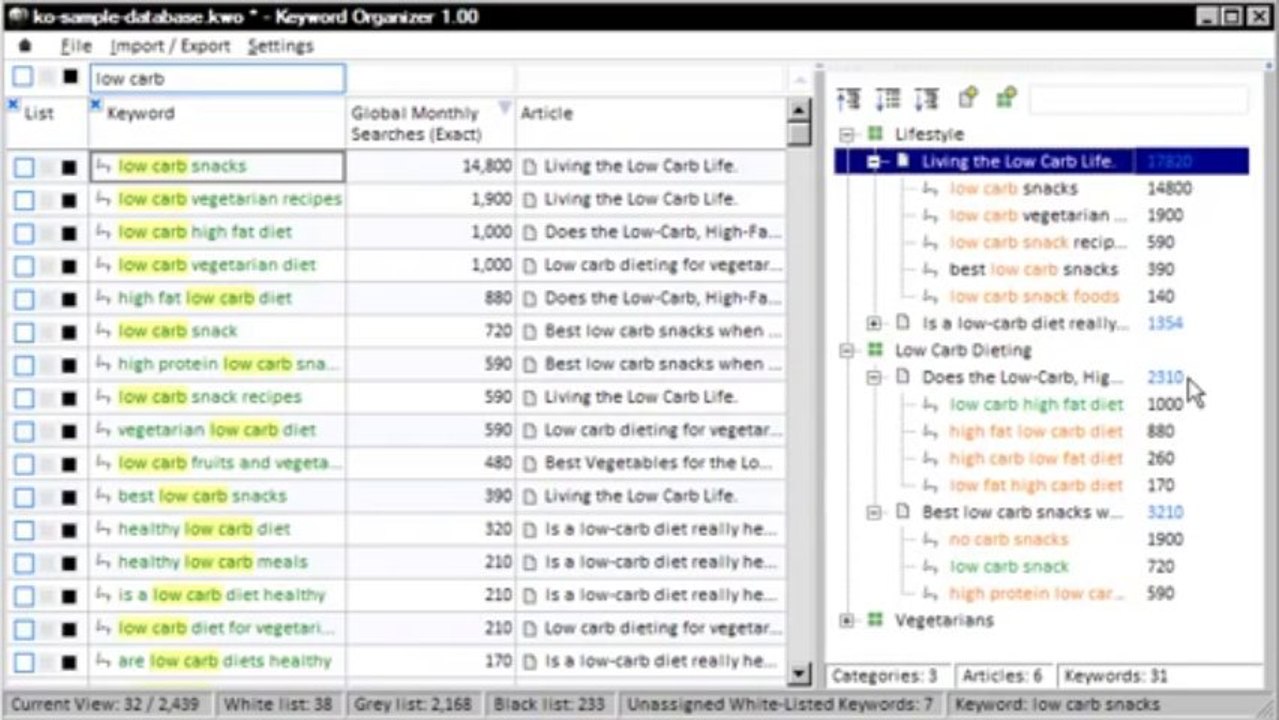Check the white-list box for best low carb snacks row

coord(23,497)
